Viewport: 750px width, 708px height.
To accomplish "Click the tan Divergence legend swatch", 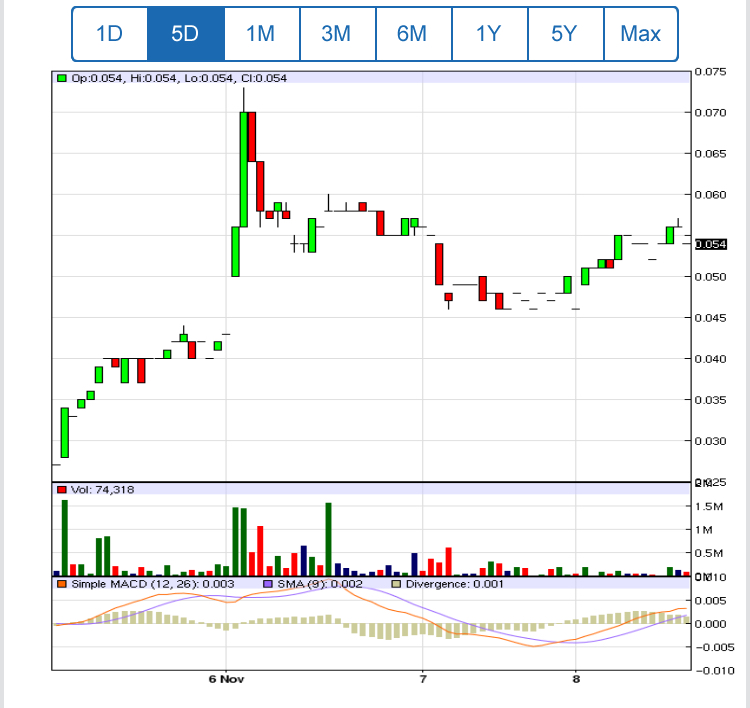I will [x=396, y=584].
